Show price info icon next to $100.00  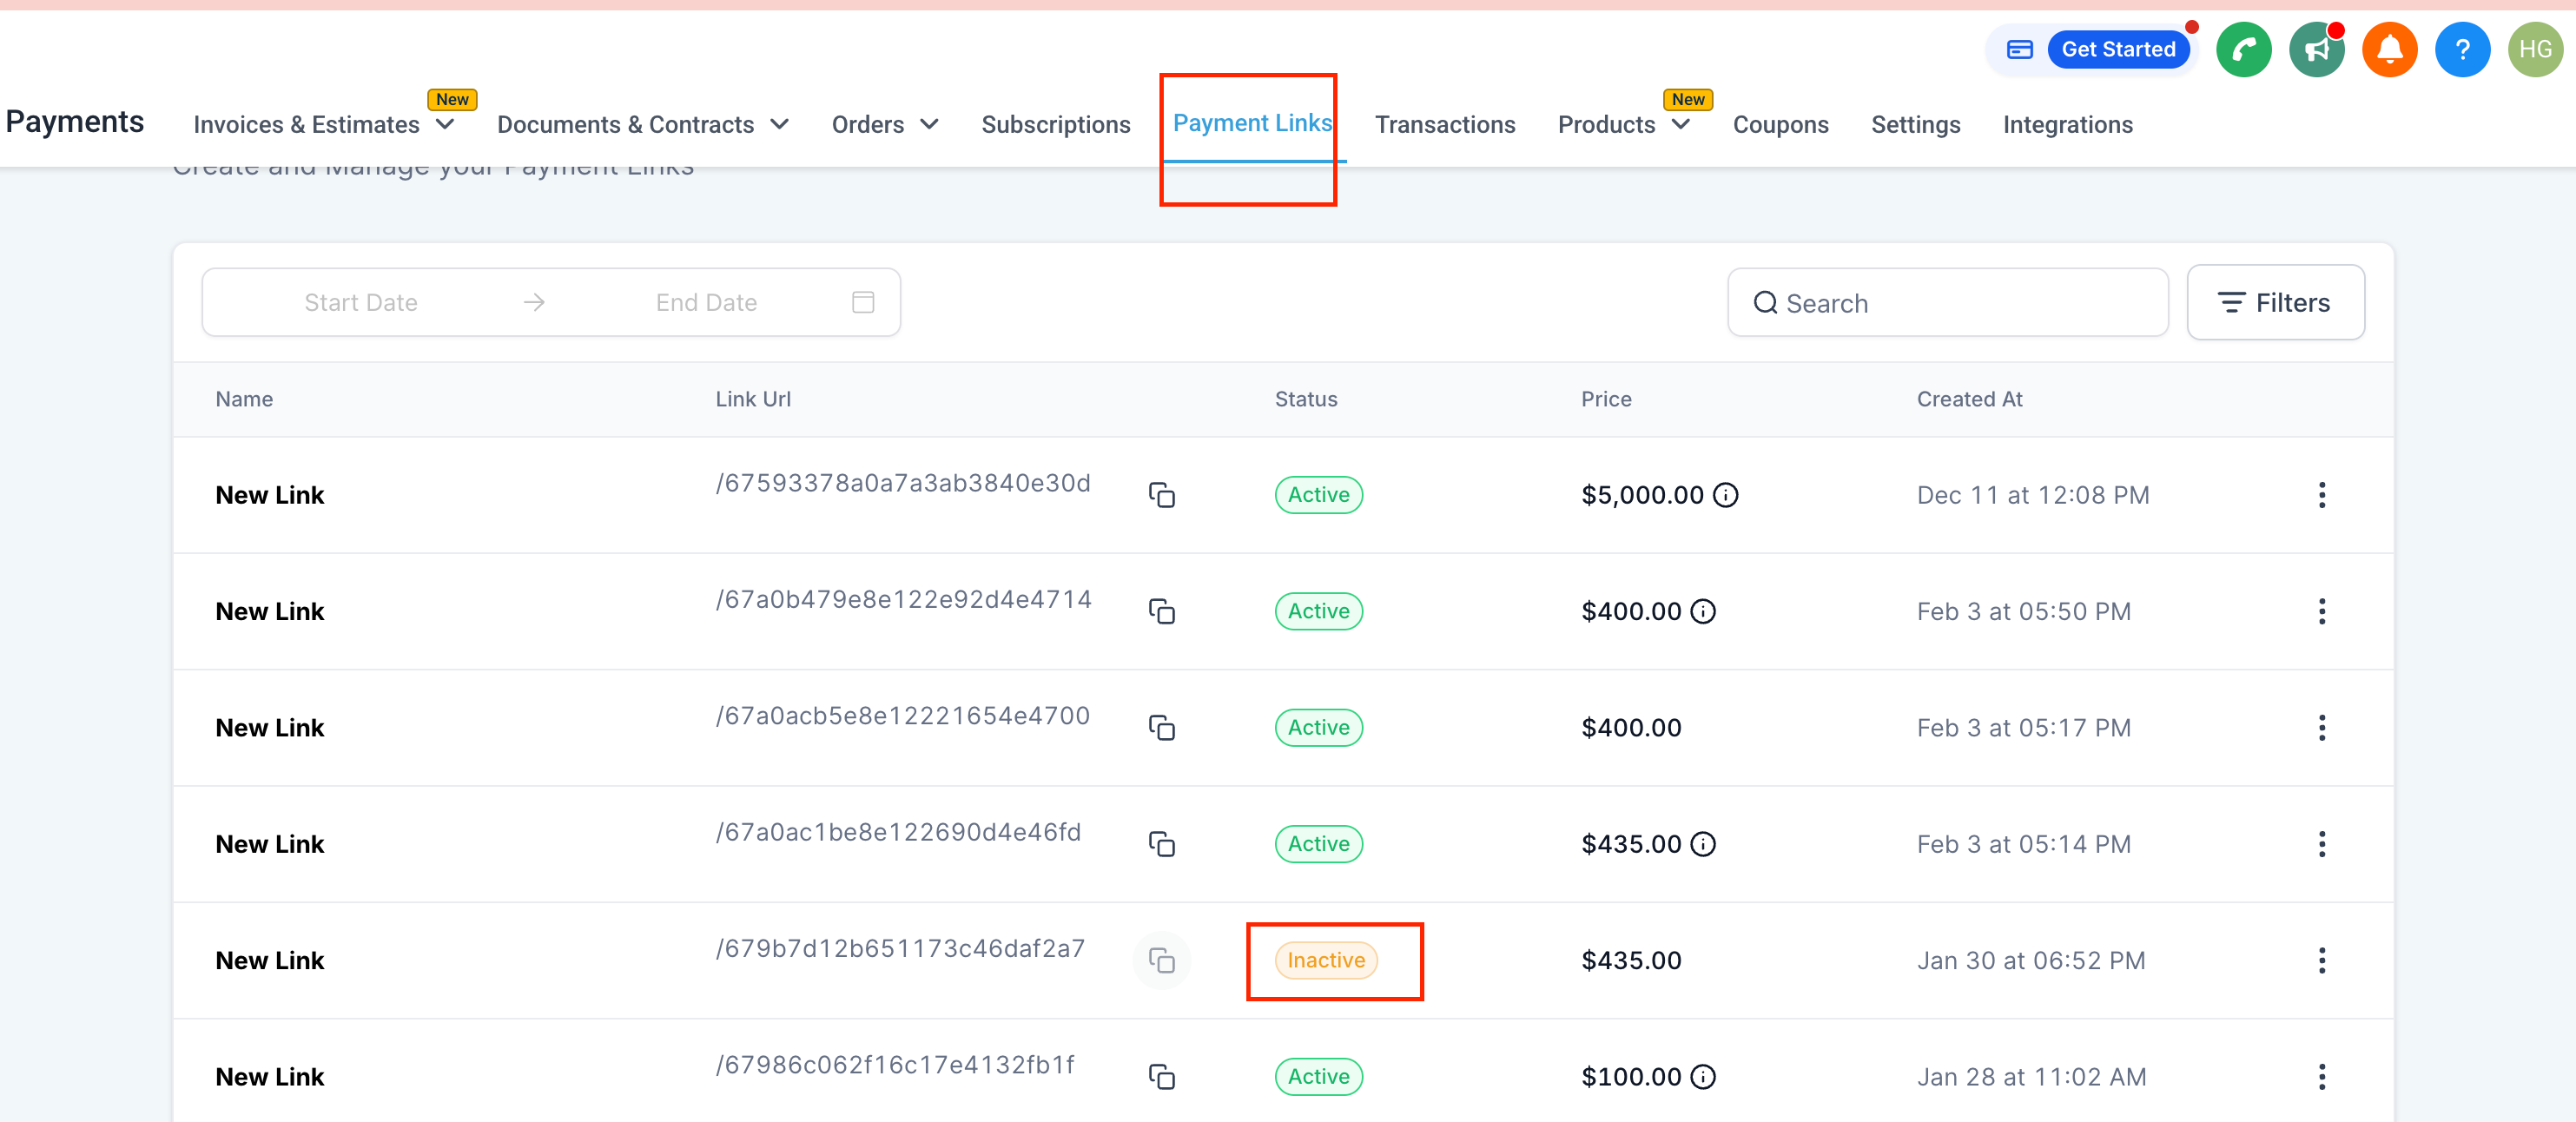click(1703, 1077)
